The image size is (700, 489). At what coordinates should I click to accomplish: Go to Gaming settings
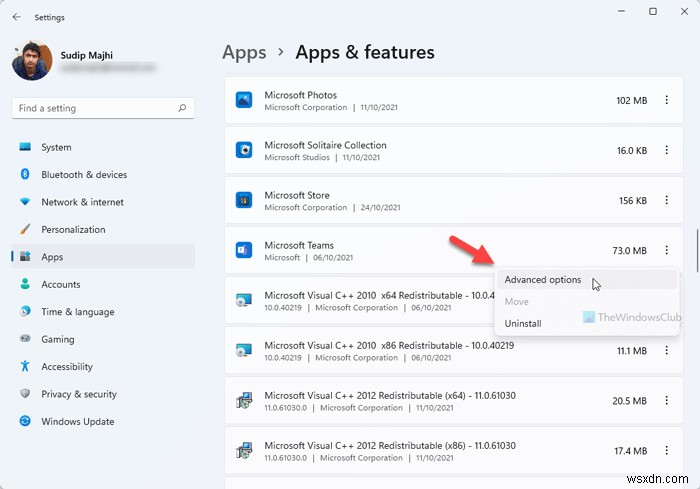(x=103, y=339)
